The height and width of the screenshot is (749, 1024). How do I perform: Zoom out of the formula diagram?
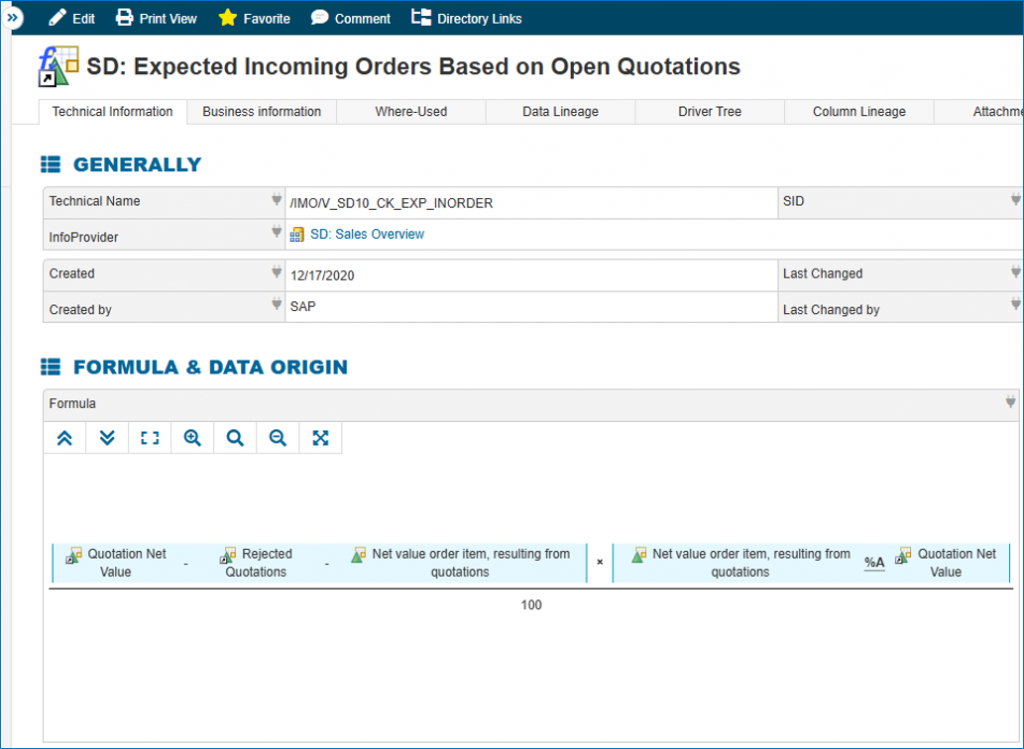pyautogui.click(x=277, y=438)
